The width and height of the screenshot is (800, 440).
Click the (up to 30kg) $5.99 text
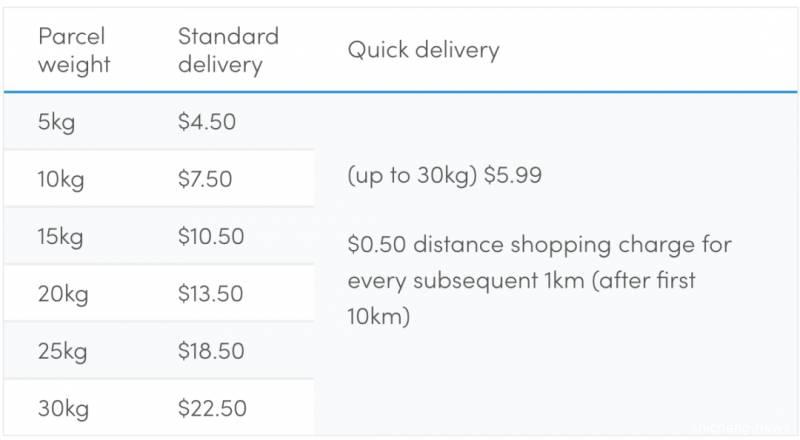click(x=444, y=175)
